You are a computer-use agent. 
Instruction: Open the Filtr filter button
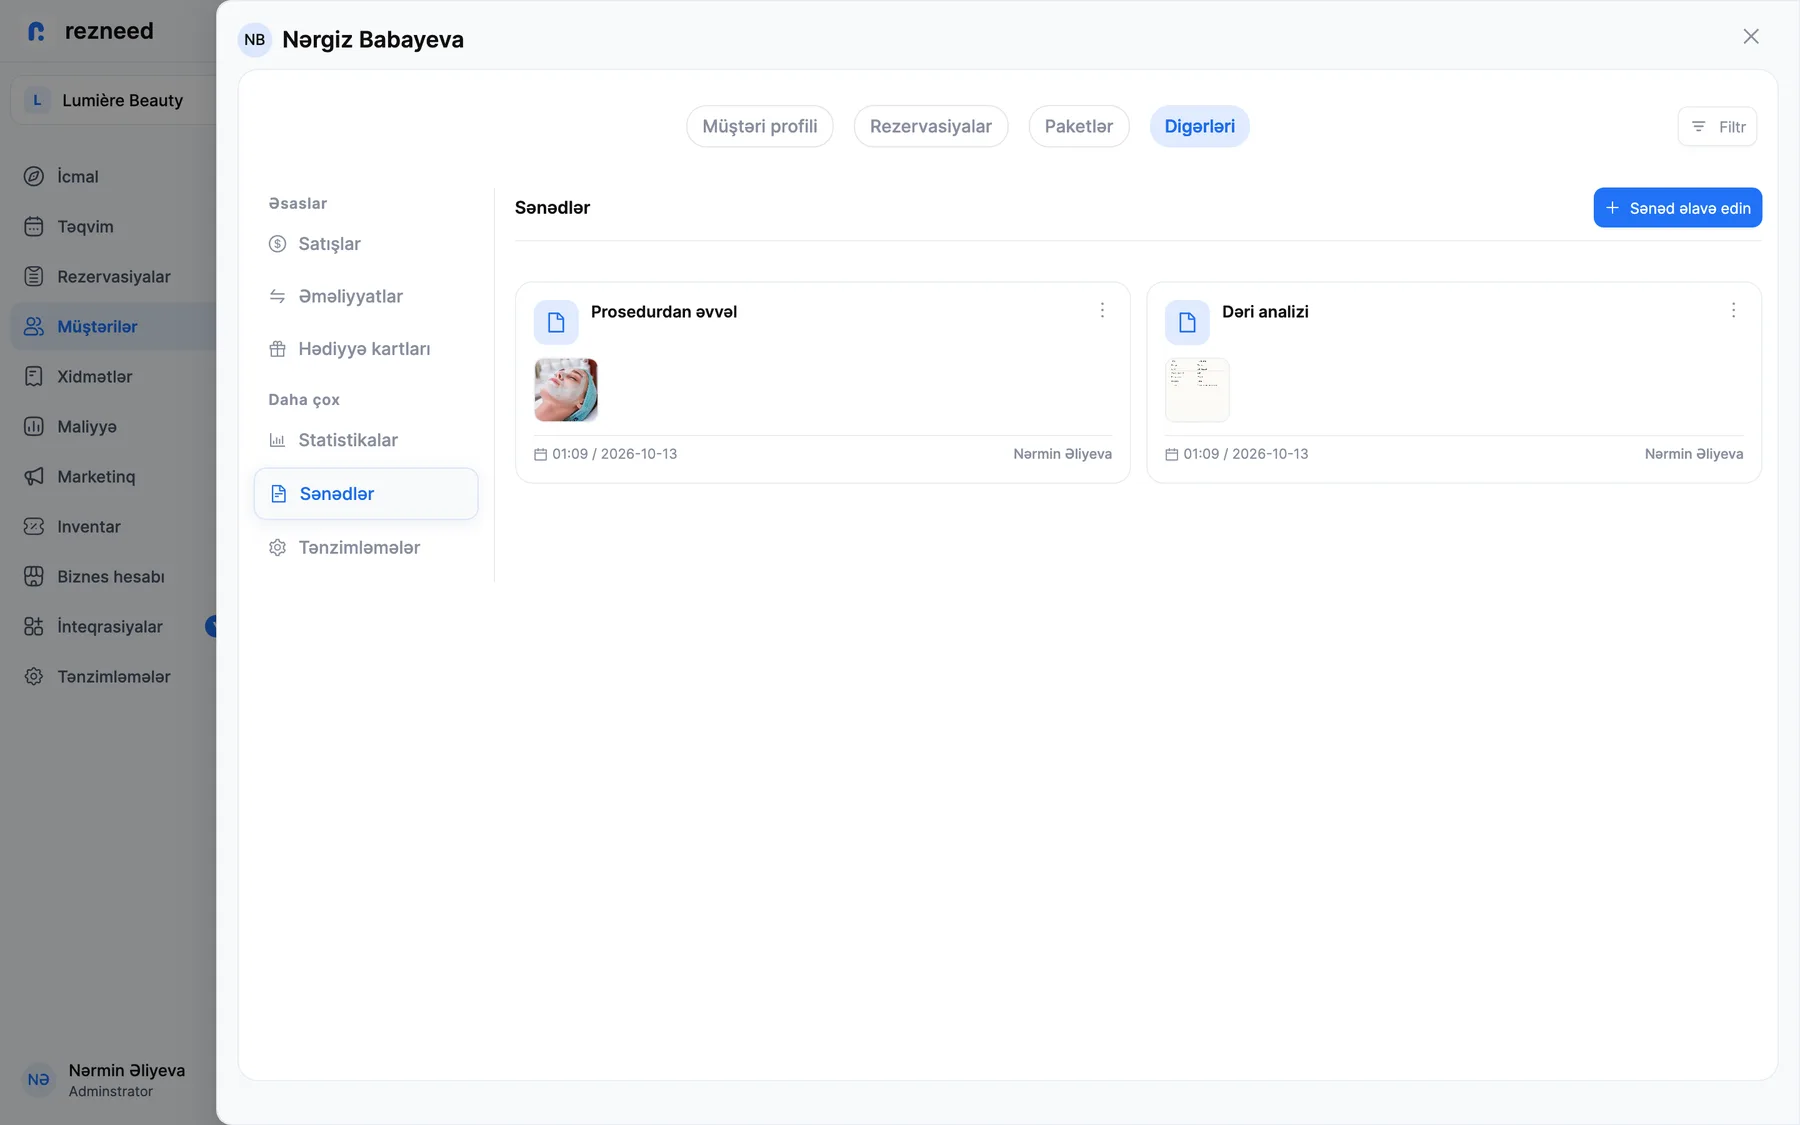[x=1717, y=127]
